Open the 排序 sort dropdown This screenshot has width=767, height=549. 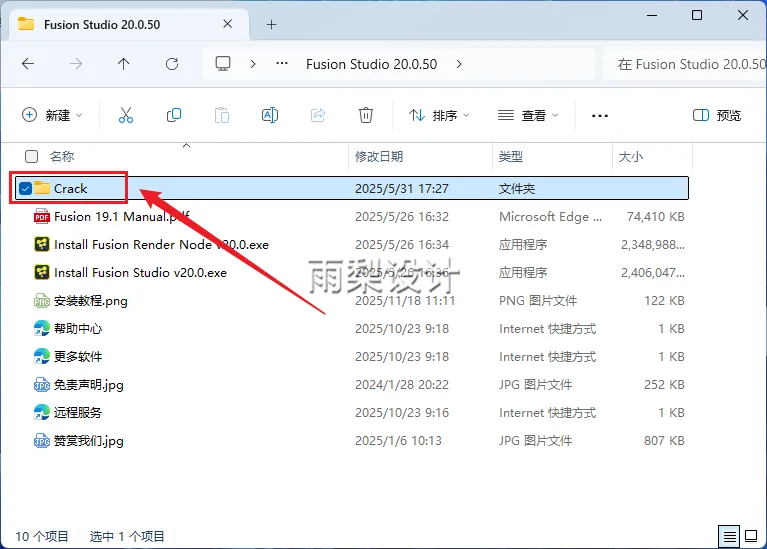[x=439, y=115]
